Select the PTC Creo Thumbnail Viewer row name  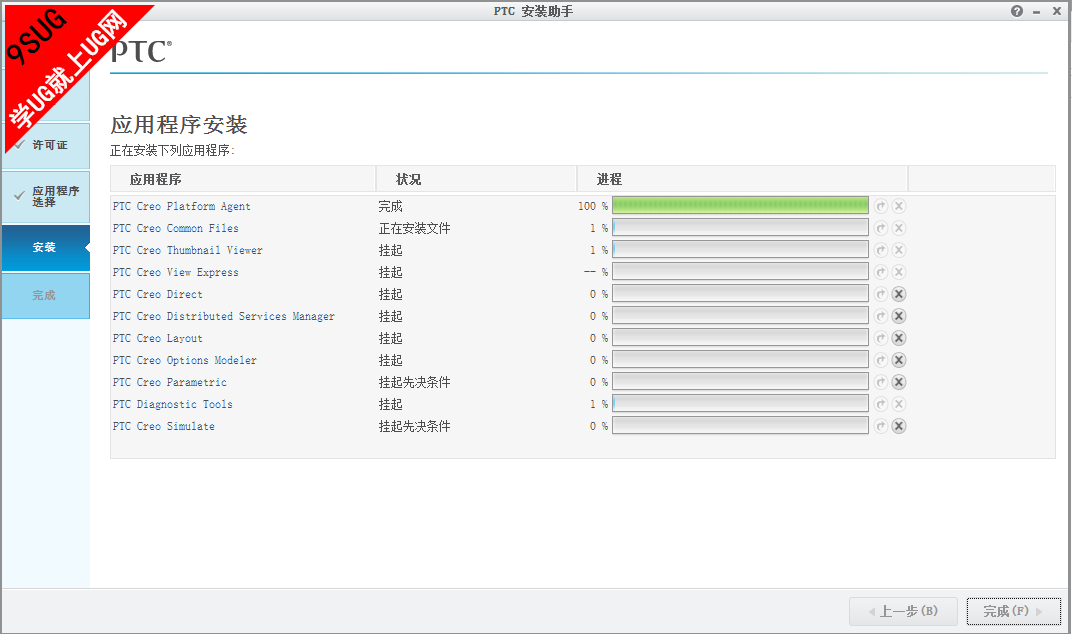coord(188,250)
